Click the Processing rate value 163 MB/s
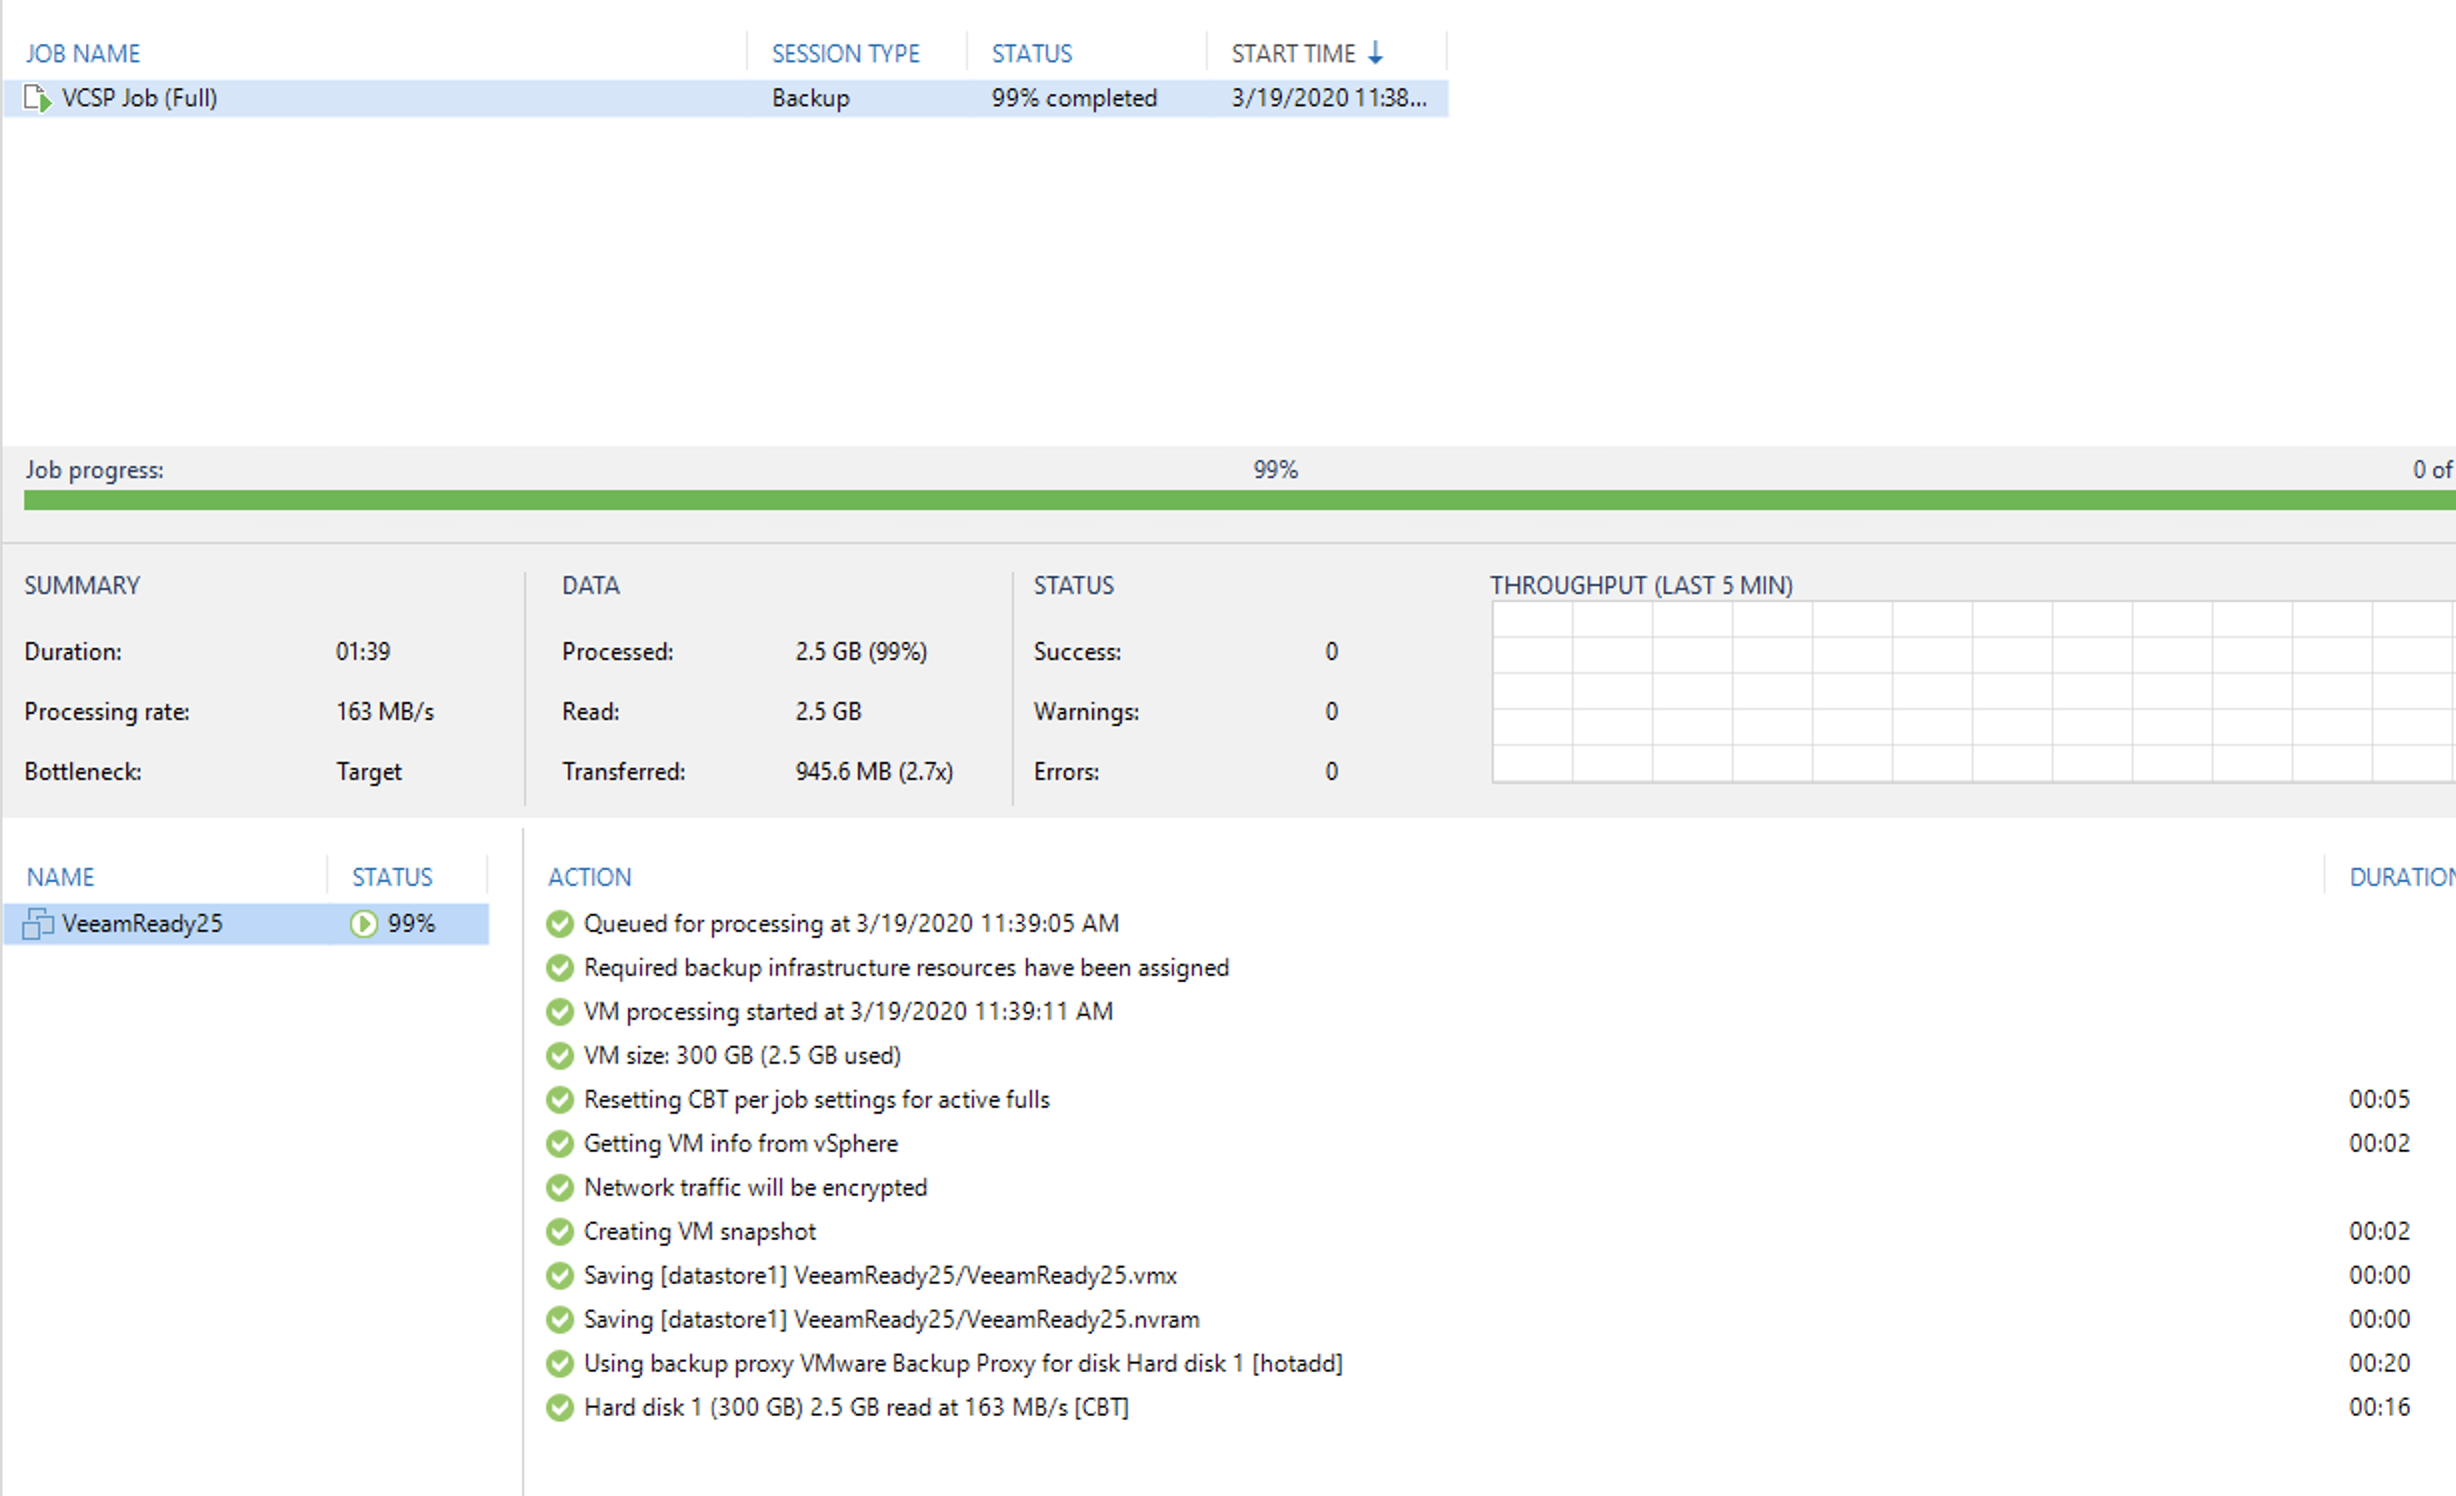Screen dimensions: 2456x1496 (x=385, y=712)
